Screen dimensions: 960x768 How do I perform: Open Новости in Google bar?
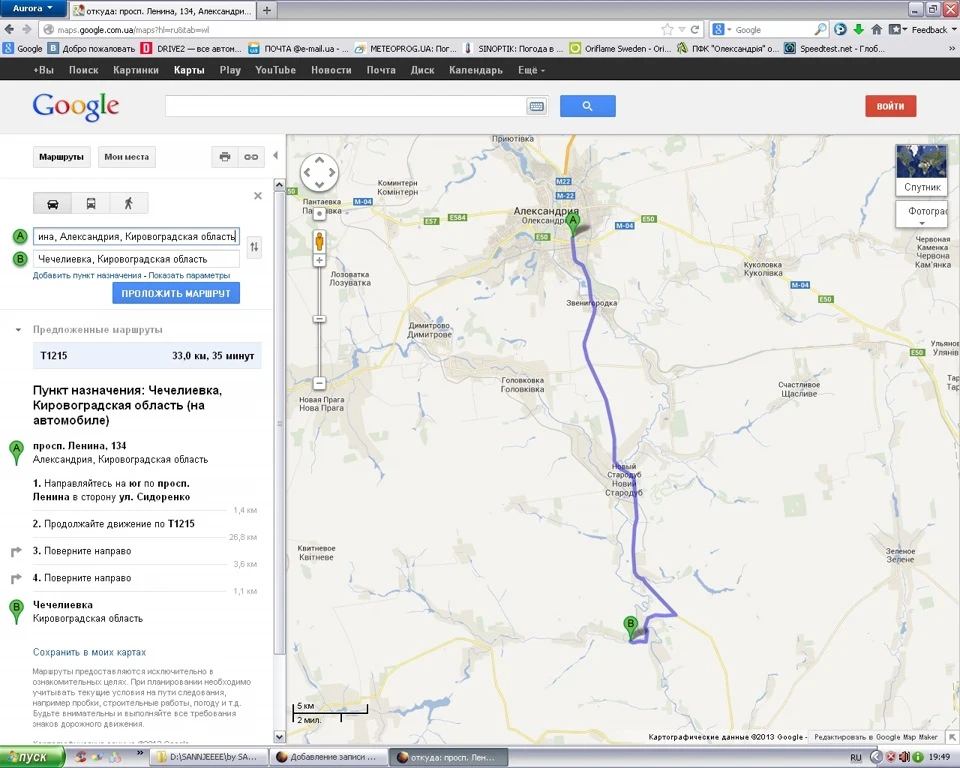coord(331,70)
